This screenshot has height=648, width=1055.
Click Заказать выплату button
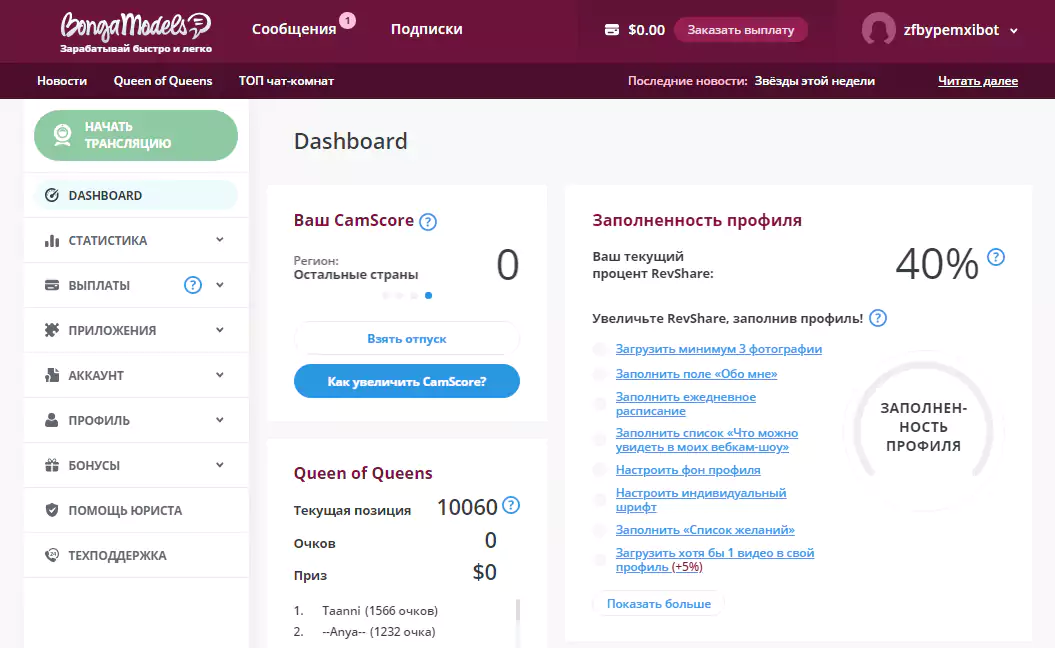click(x=741, y=30)
